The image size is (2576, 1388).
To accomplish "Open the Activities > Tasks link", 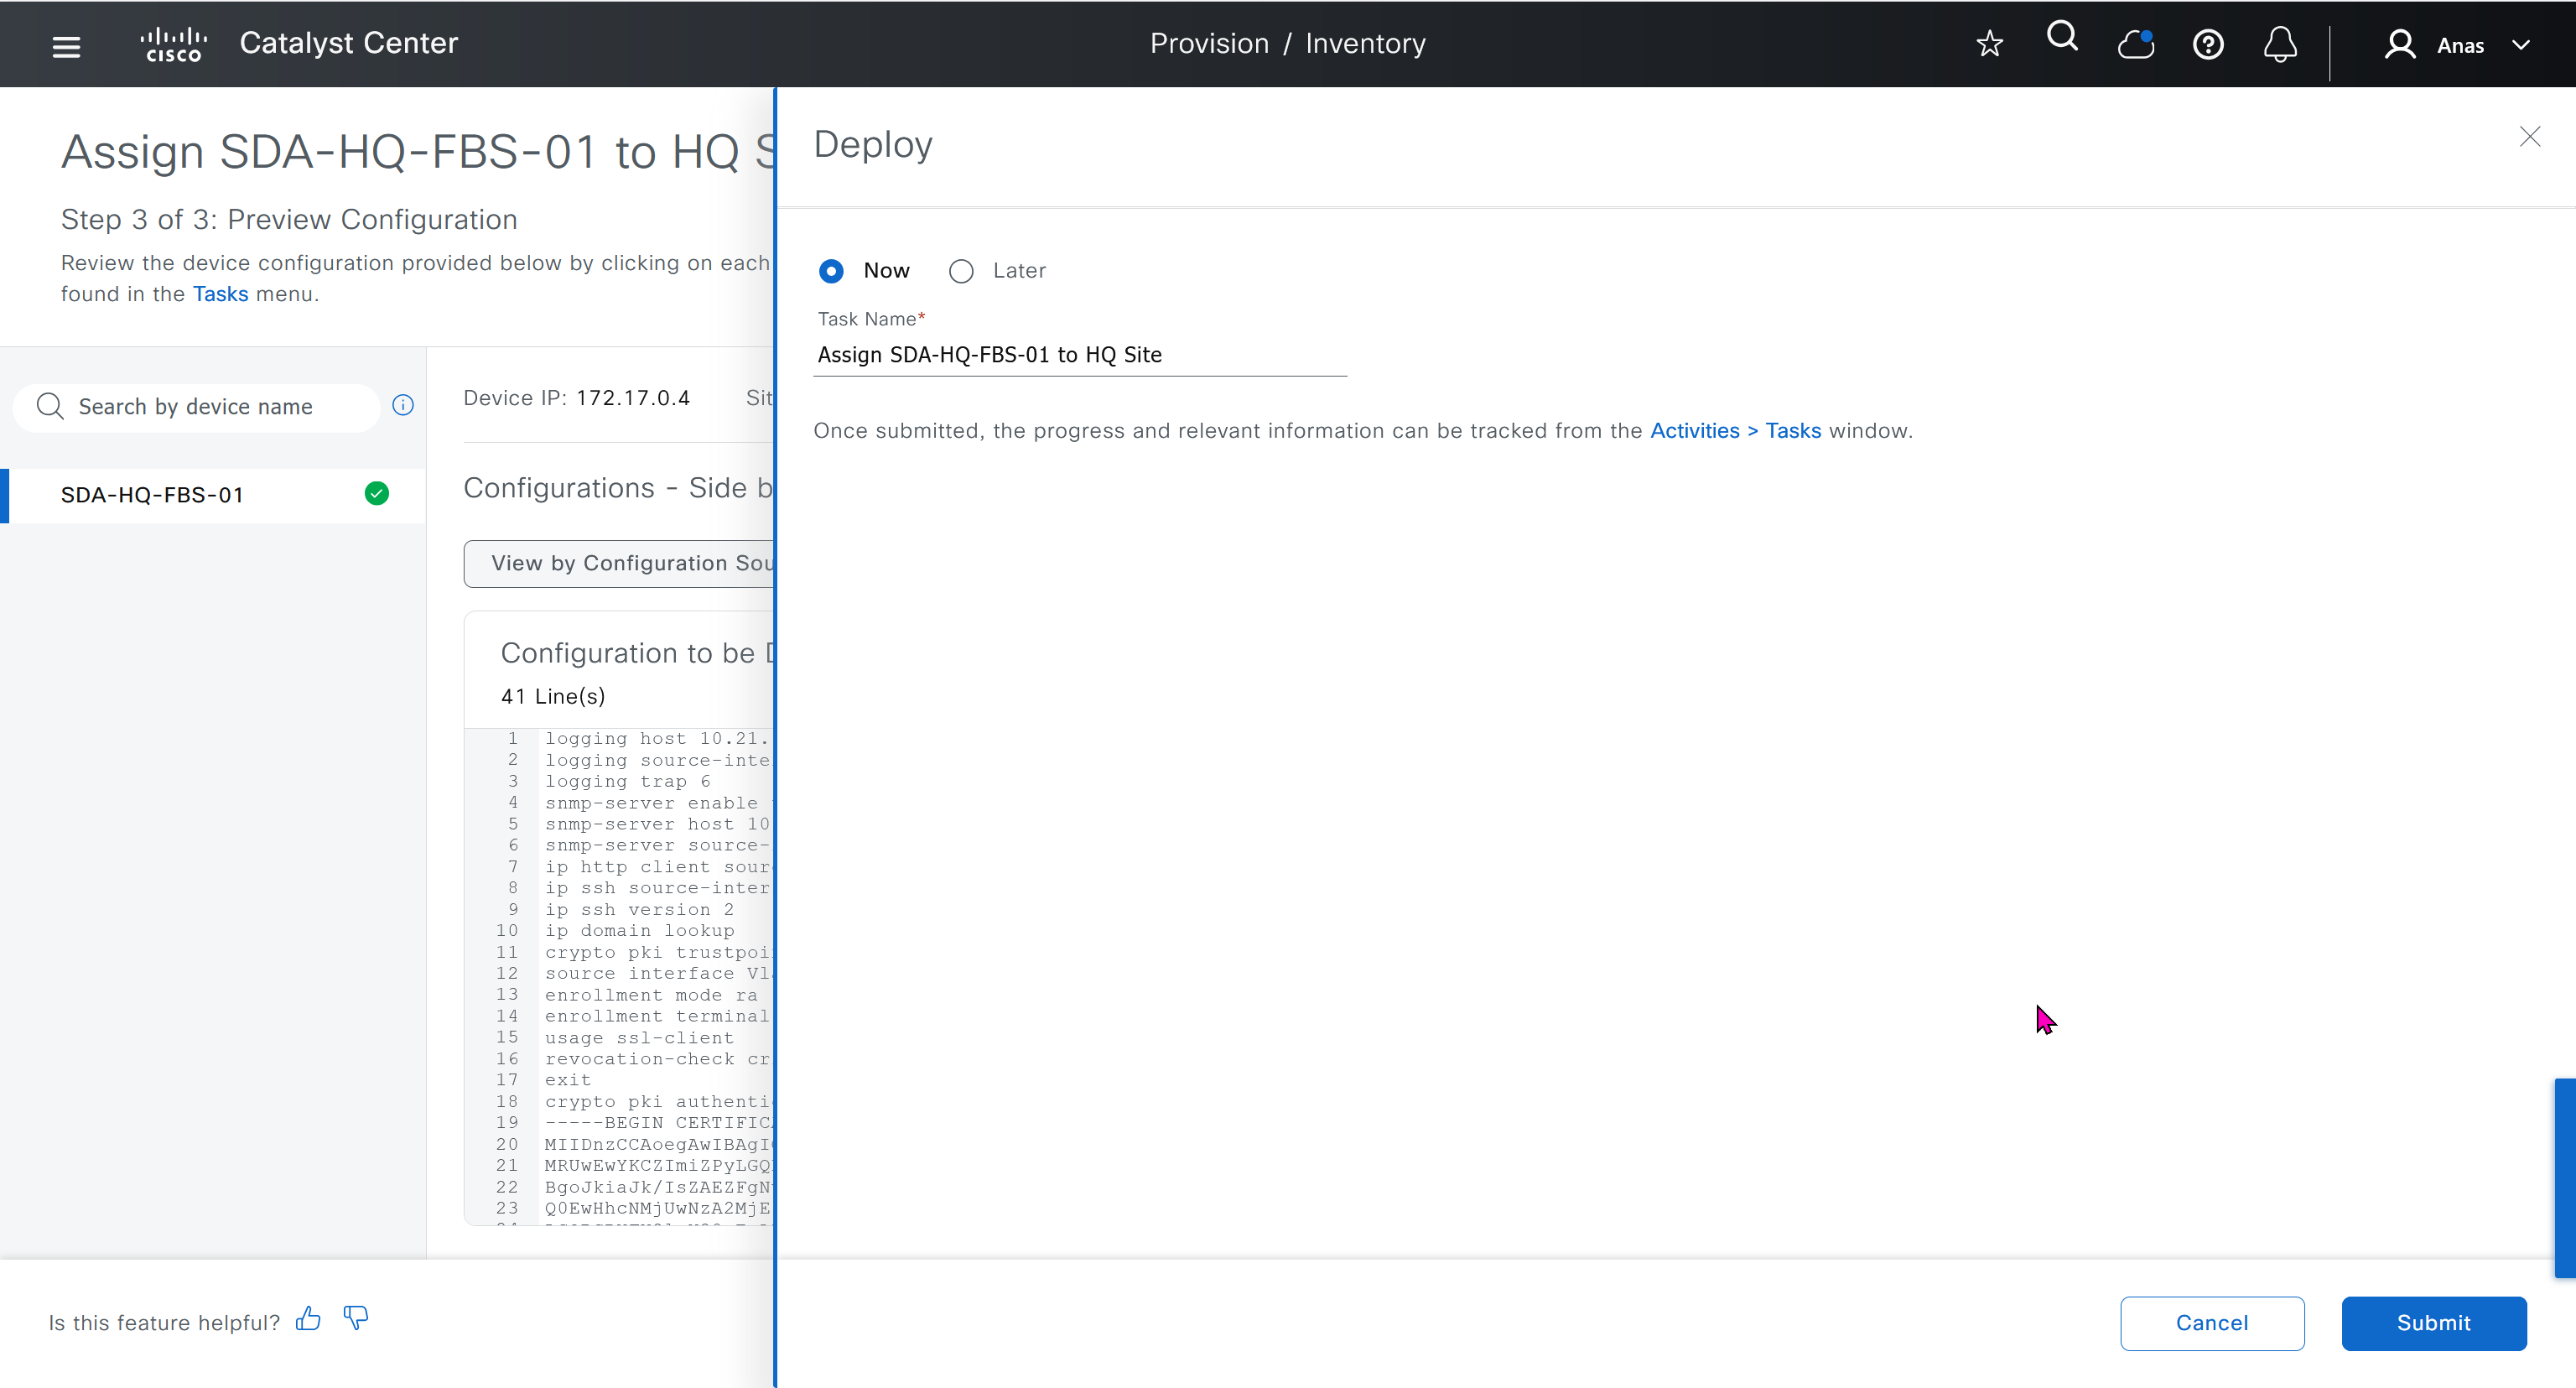I will 1735,431.
